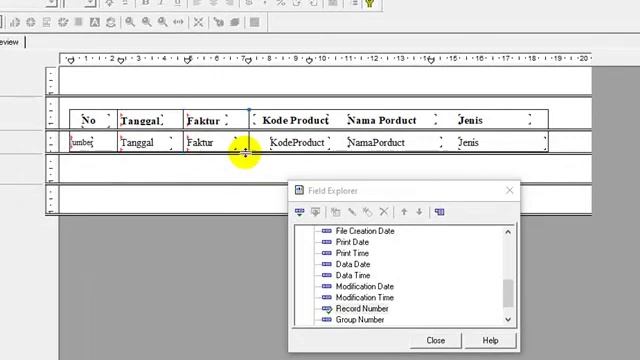Select the bold 'Jenis' header text

(x=494, y=120)
